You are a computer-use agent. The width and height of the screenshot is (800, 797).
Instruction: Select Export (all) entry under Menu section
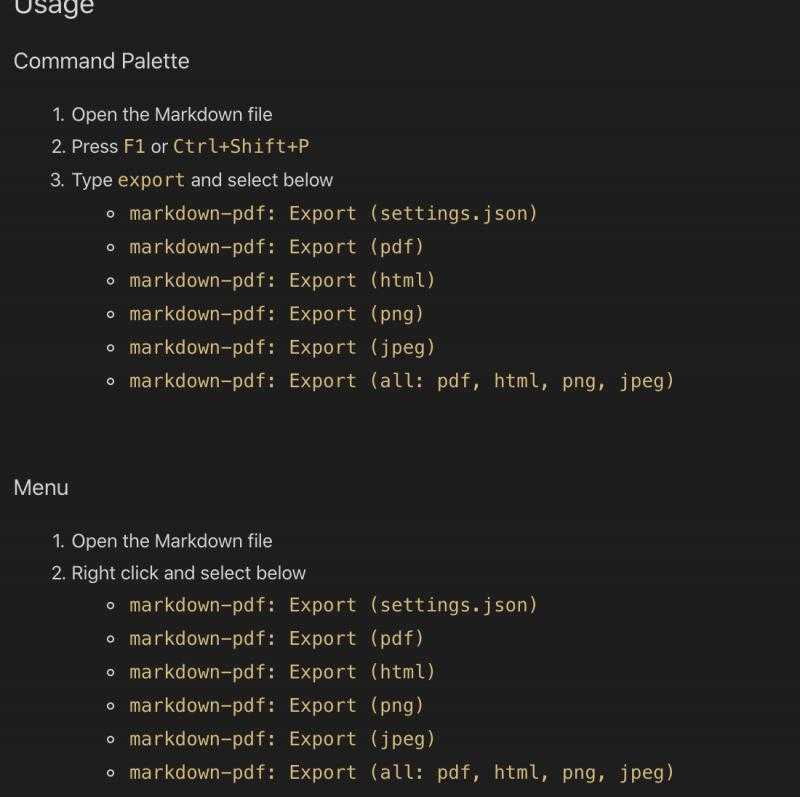click(x=402, y=773)
